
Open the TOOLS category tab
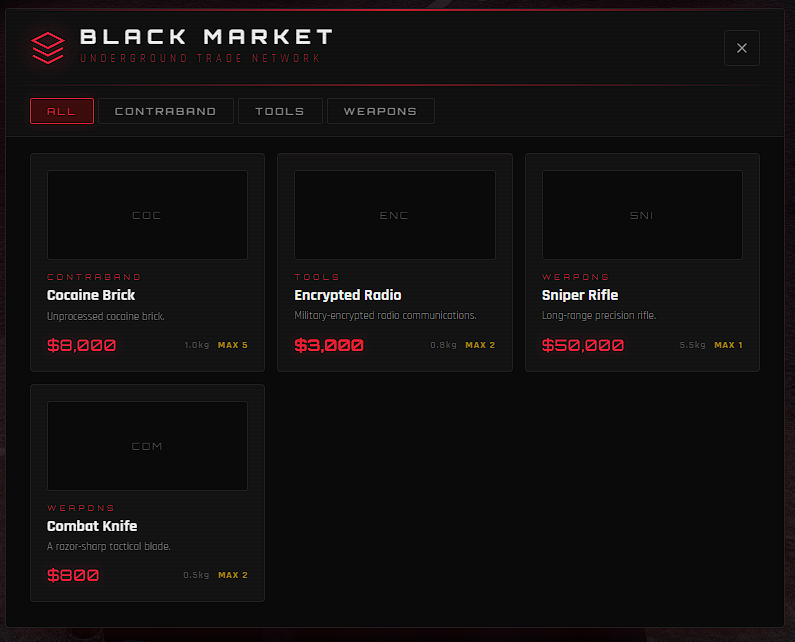tap(280, 111)
